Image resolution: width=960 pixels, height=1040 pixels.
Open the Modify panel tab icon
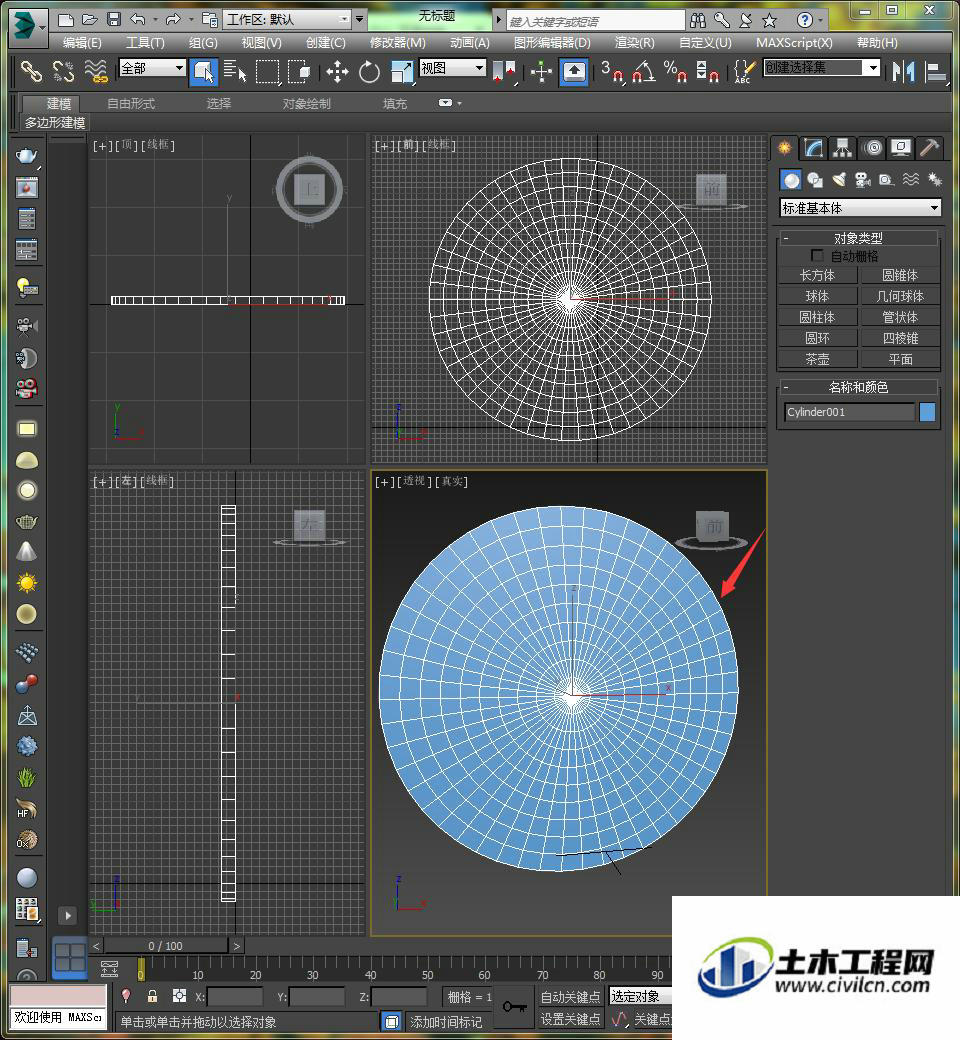tap(813, 148)
